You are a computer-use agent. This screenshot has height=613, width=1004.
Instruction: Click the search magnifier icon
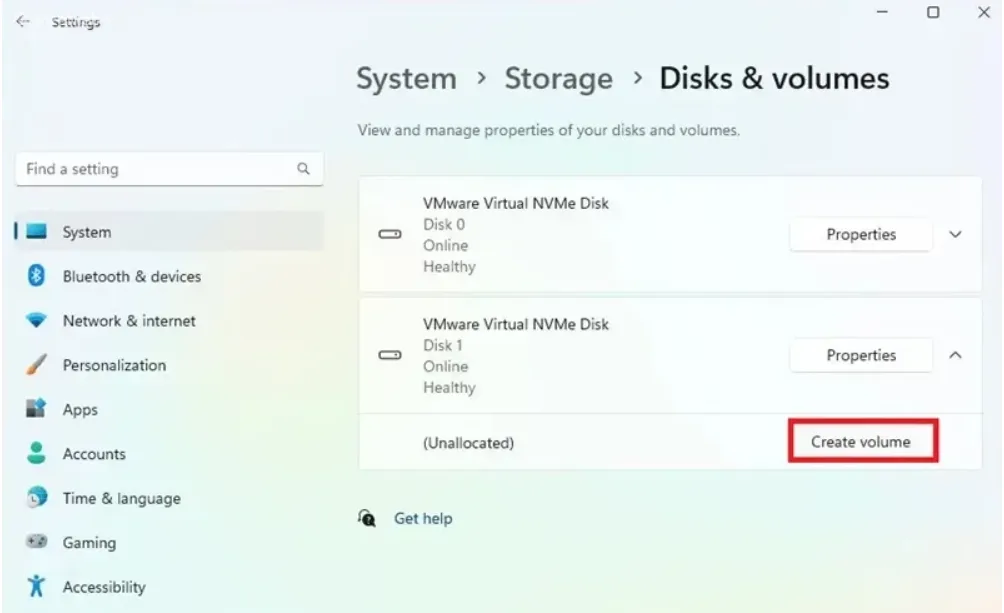(303, 170)
